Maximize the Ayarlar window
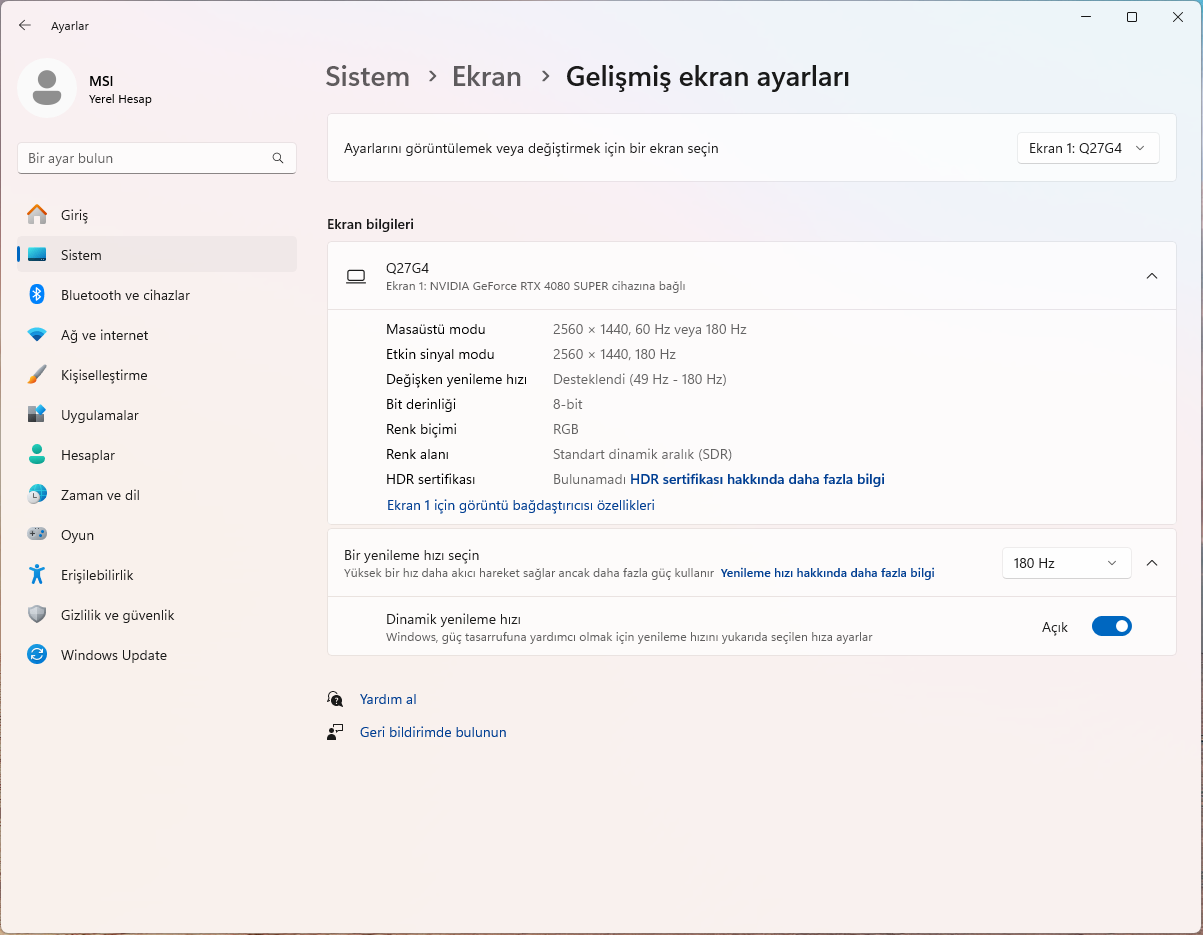This screenshot has height=935, width=1203. [x=1132, y=17]
